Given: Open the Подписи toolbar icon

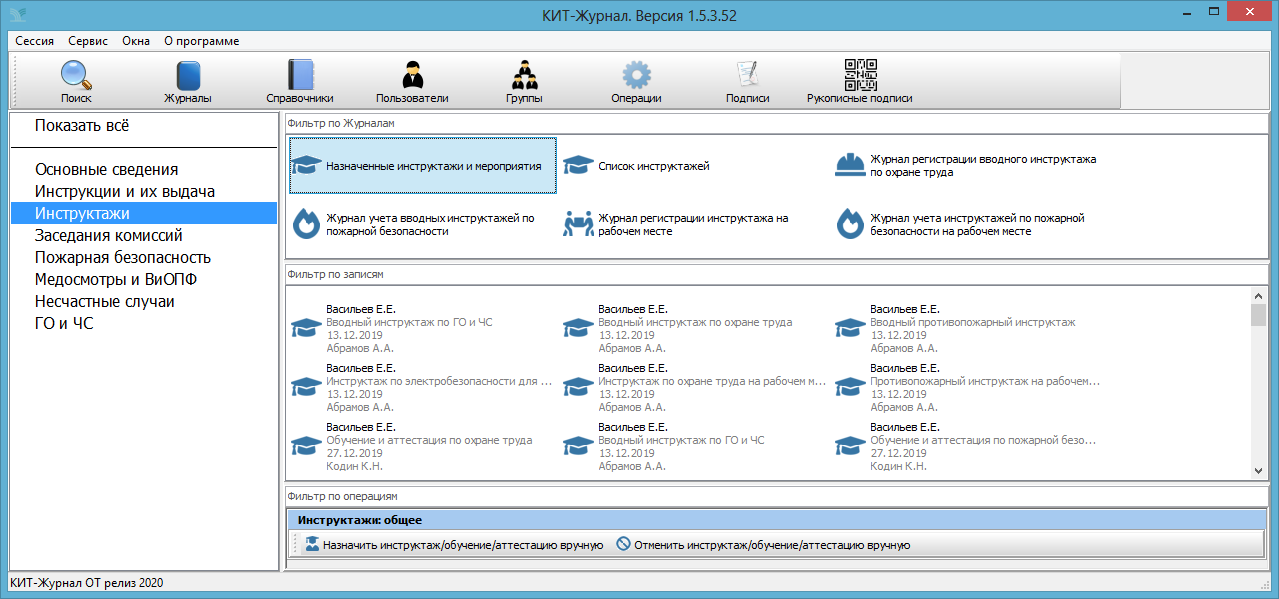Looking at the screenshot, I should click(747, 82).
